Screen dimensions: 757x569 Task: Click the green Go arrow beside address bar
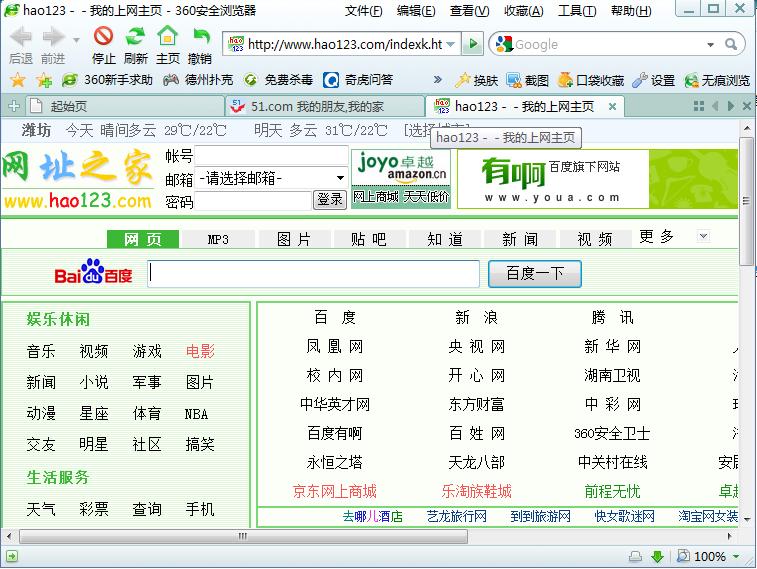click(473, 44)
